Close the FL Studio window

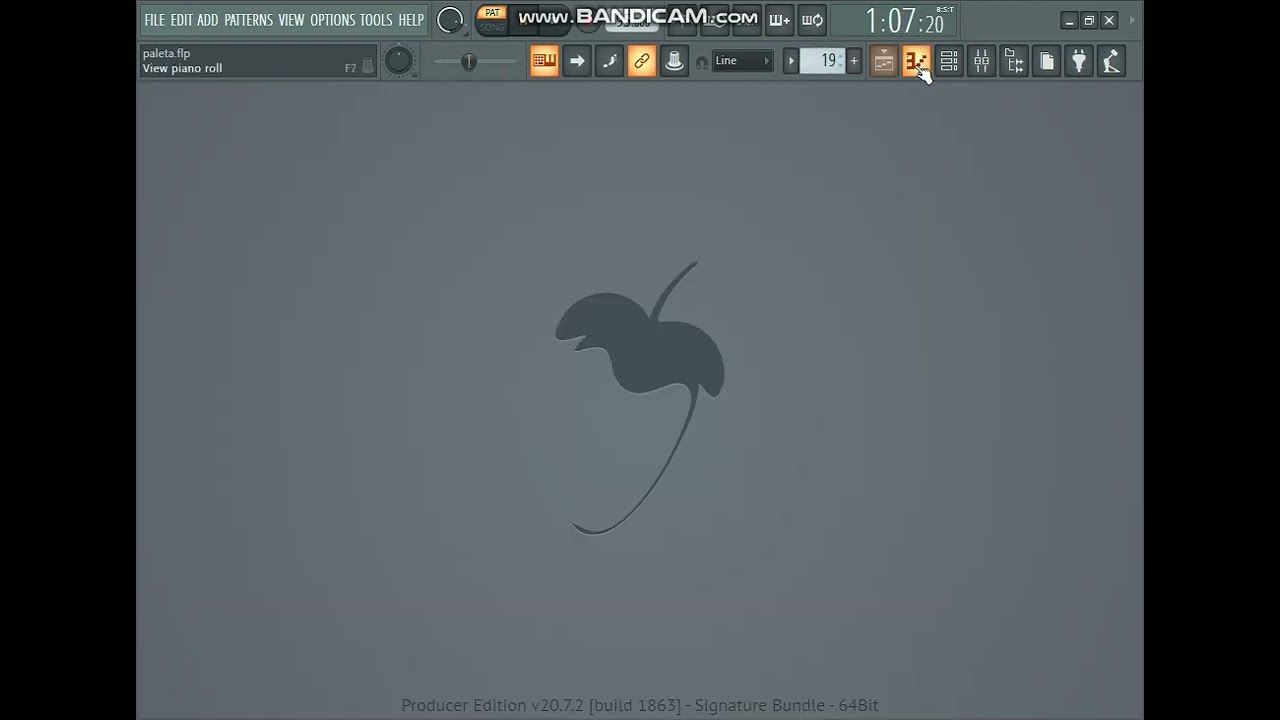coord(1109,20)
